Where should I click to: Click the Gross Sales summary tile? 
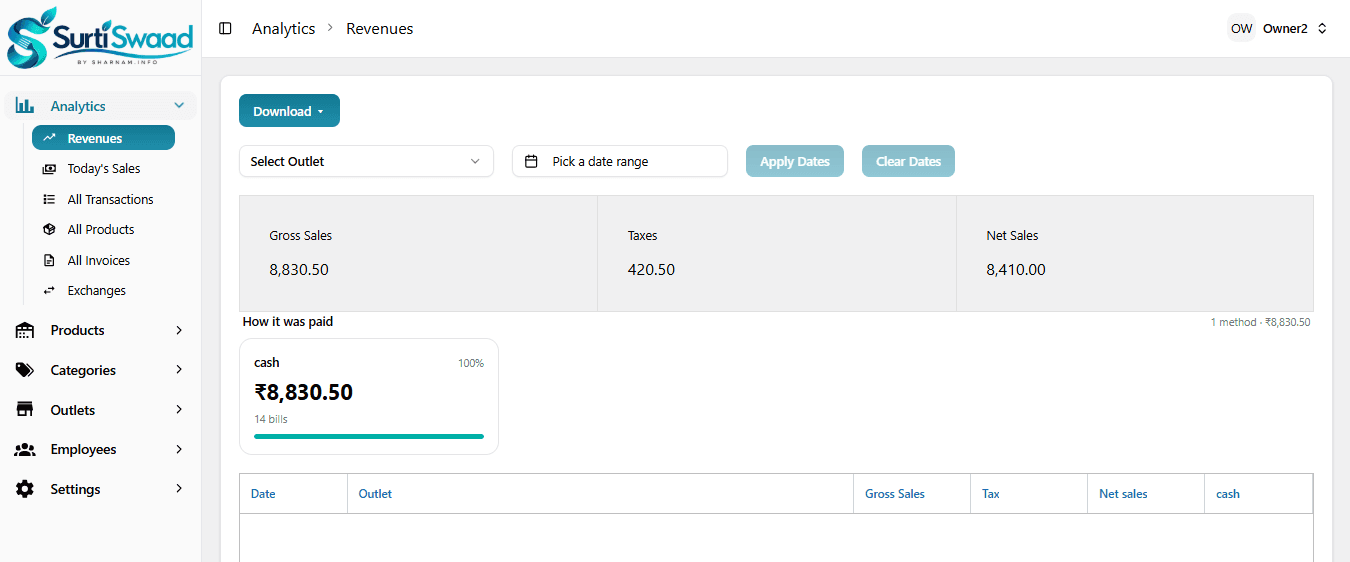point(418,253)
